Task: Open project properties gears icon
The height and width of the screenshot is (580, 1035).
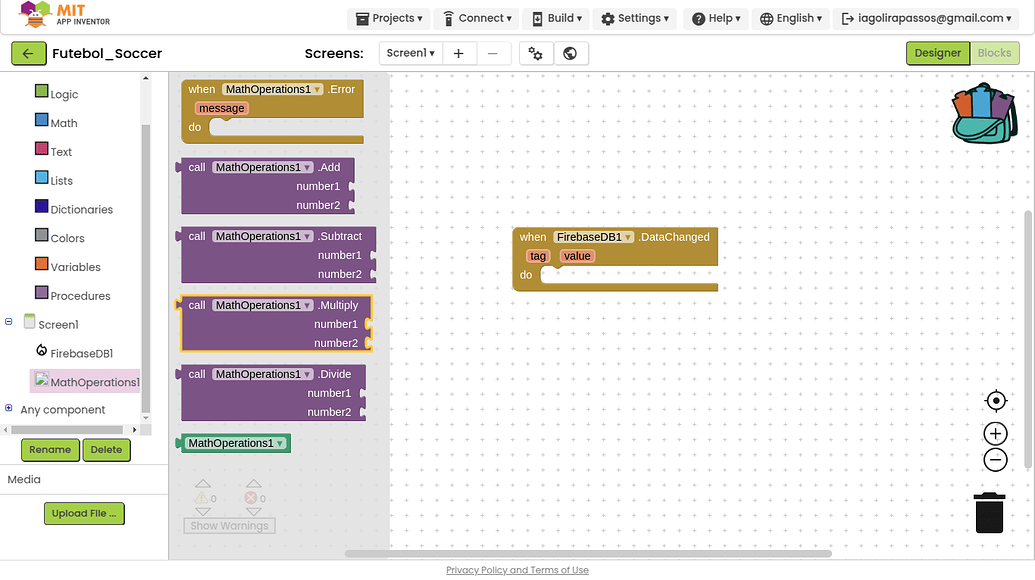Action: (x=536, y=54)
